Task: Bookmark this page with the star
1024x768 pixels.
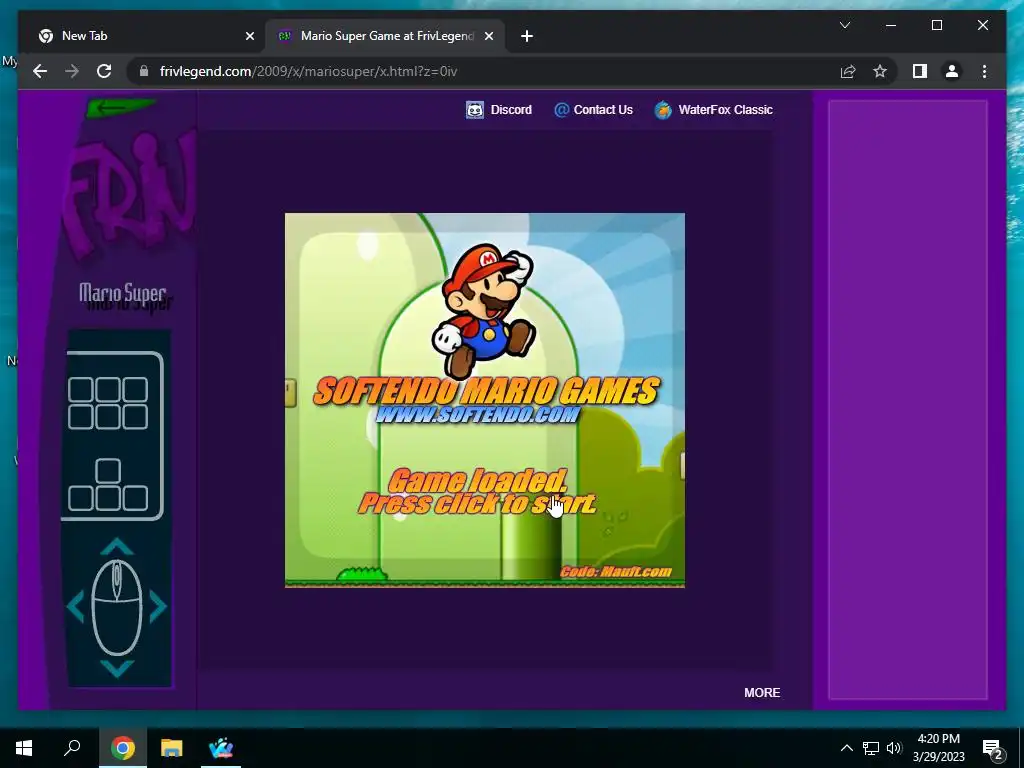Action: click(880, 71)
